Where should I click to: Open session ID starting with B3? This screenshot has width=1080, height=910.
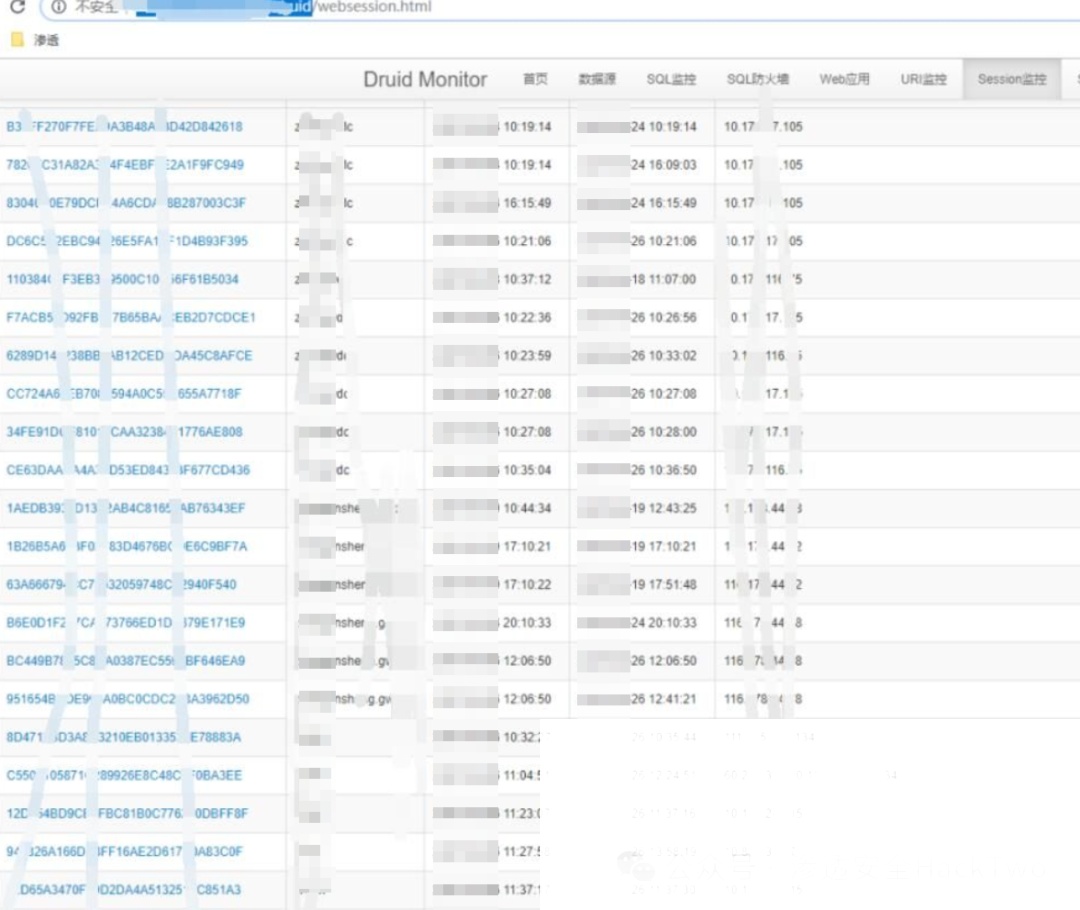tap(125, 127)
